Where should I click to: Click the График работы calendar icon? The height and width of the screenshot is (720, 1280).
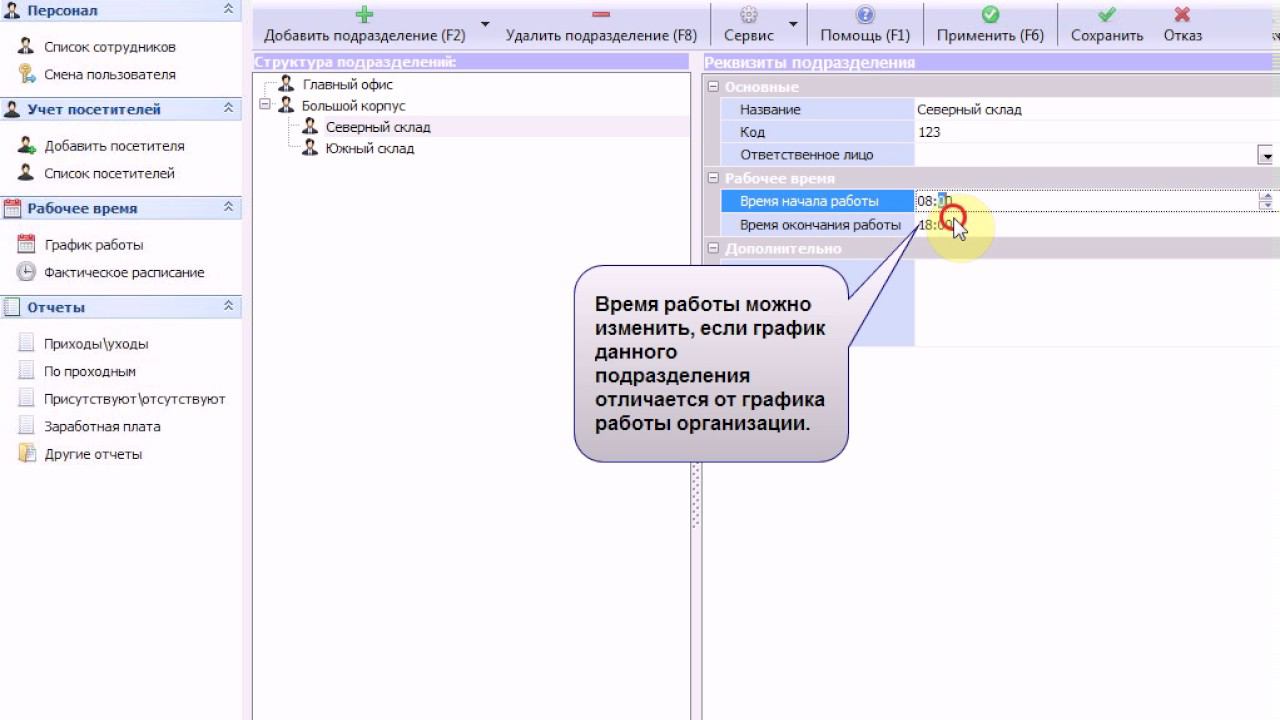pos(26,244)
